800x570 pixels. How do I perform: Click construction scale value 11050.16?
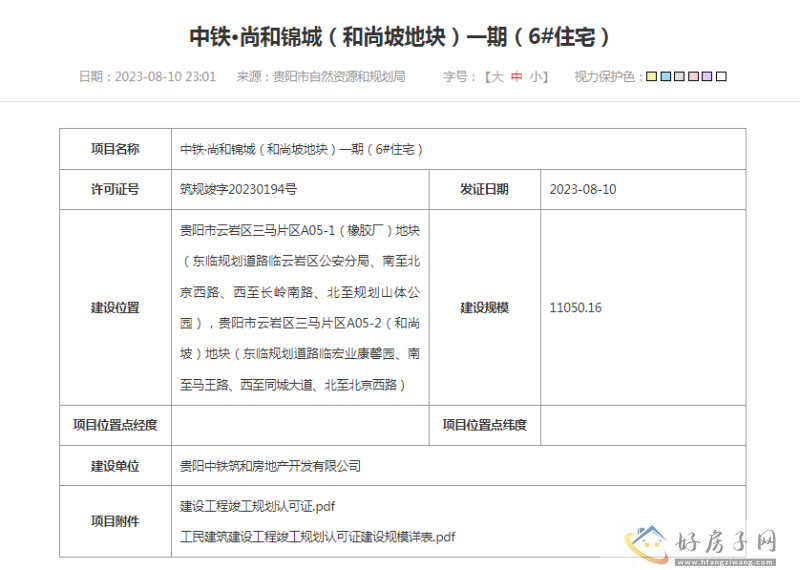coord(576,308)
